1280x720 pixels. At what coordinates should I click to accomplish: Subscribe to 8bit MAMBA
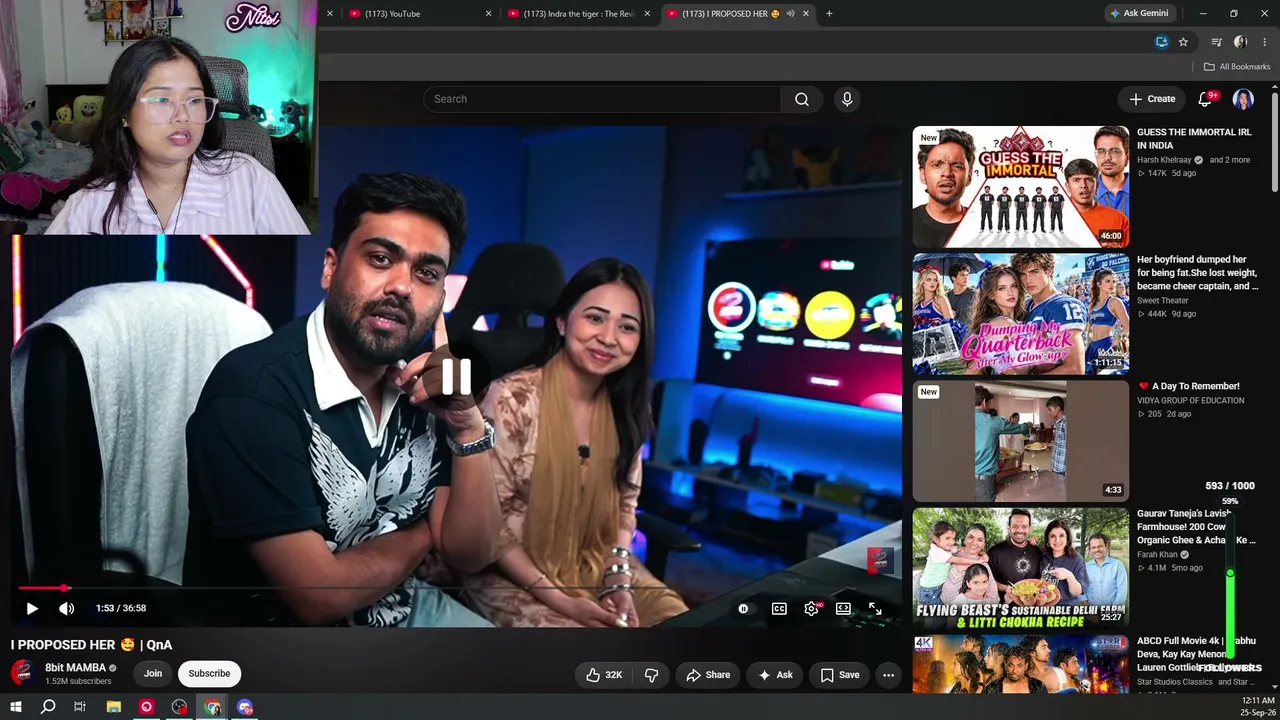pos(209,673)
